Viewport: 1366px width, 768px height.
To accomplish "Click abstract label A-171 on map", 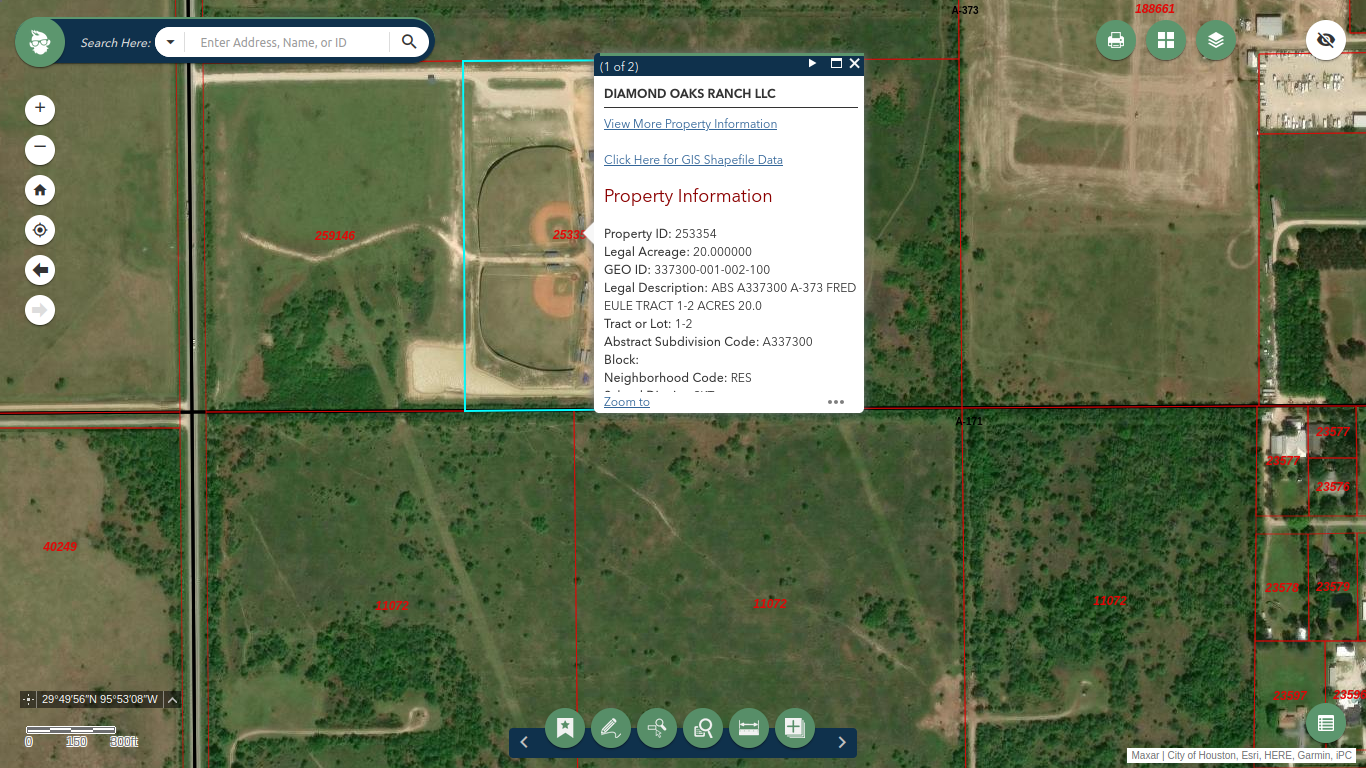I will click(x=969, y=421).
